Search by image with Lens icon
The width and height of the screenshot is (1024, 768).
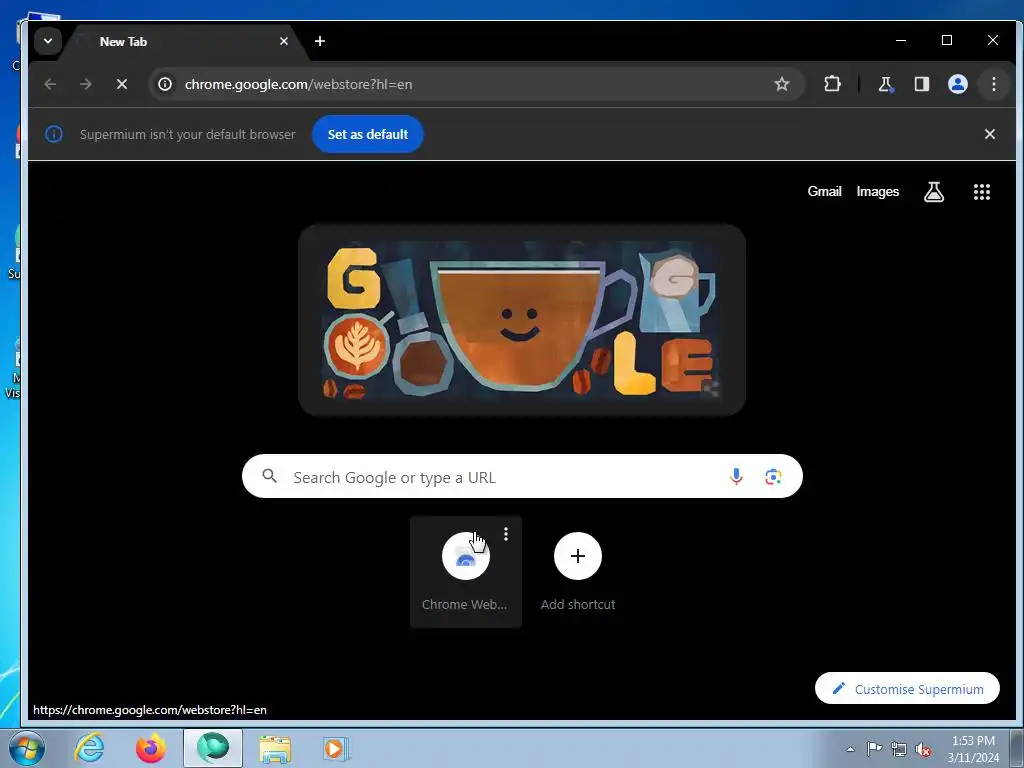click(x=773, y=477)
